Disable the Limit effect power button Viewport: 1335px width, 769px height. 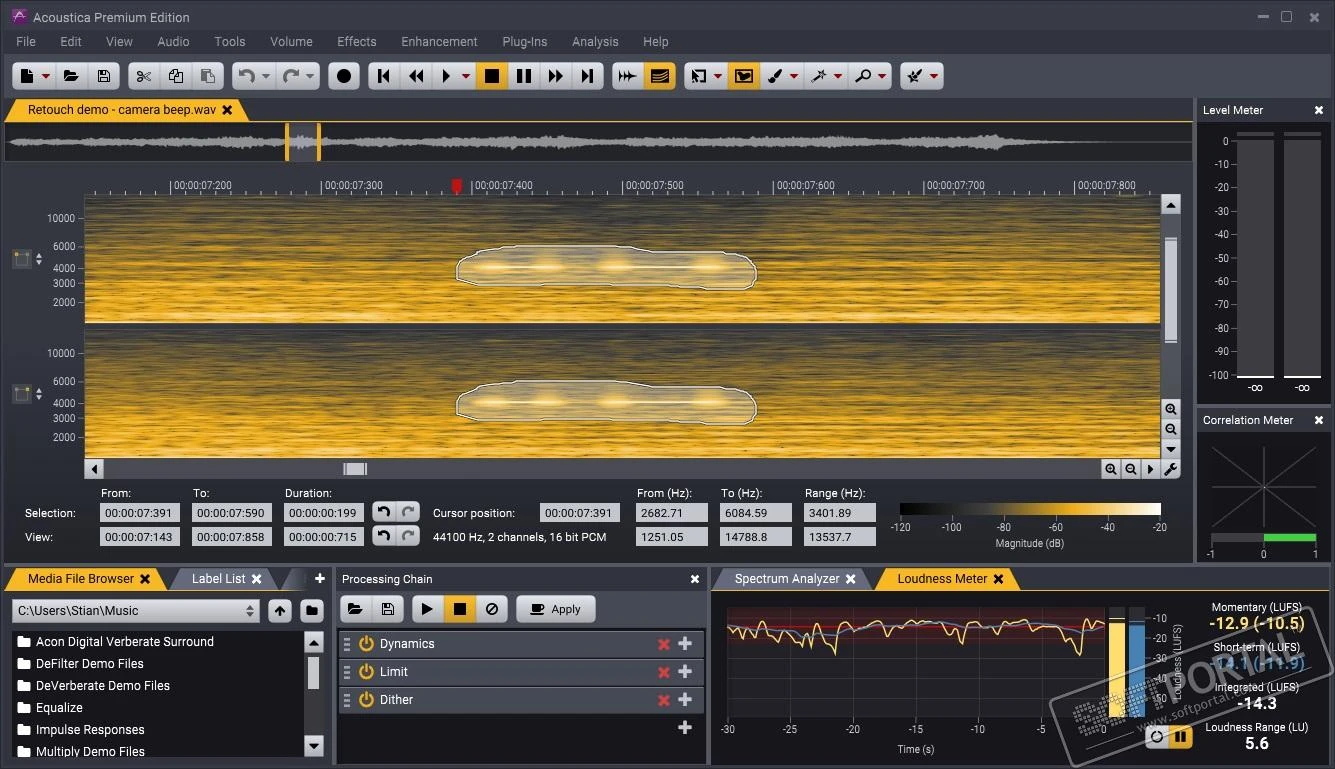366,672
